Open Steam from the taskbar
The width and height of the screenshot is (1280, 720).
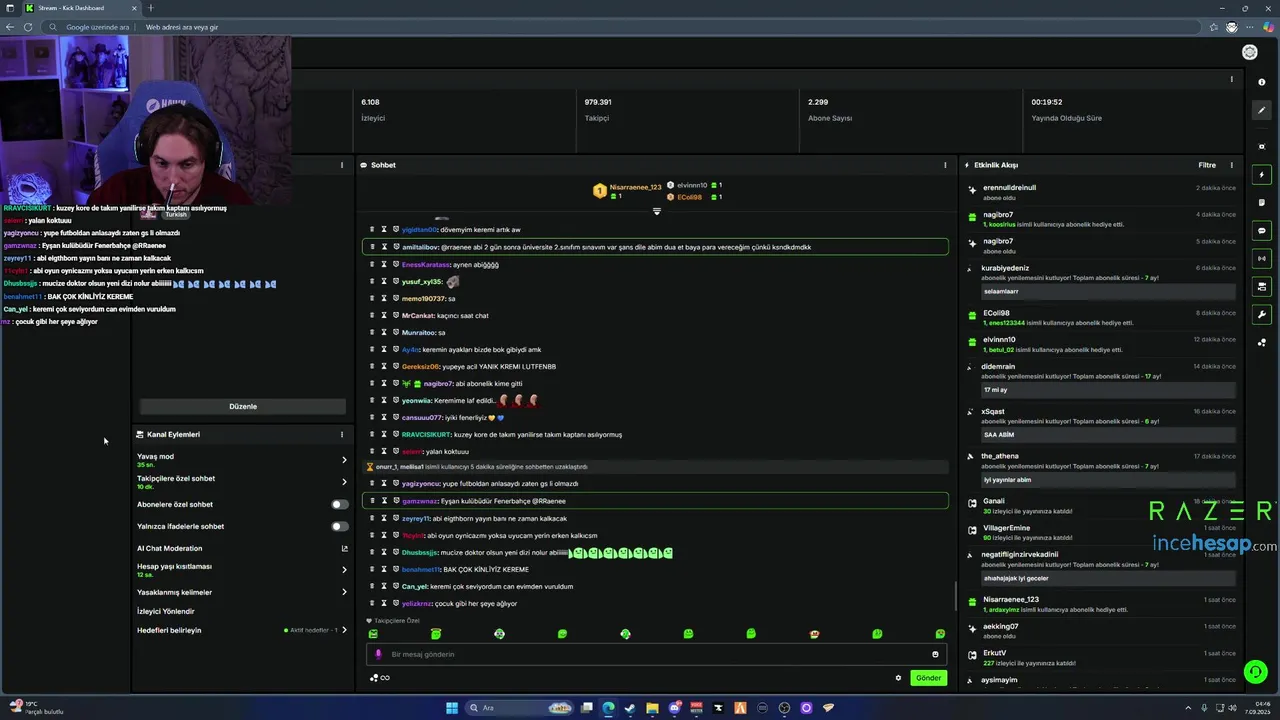click(x=630, y=708)
